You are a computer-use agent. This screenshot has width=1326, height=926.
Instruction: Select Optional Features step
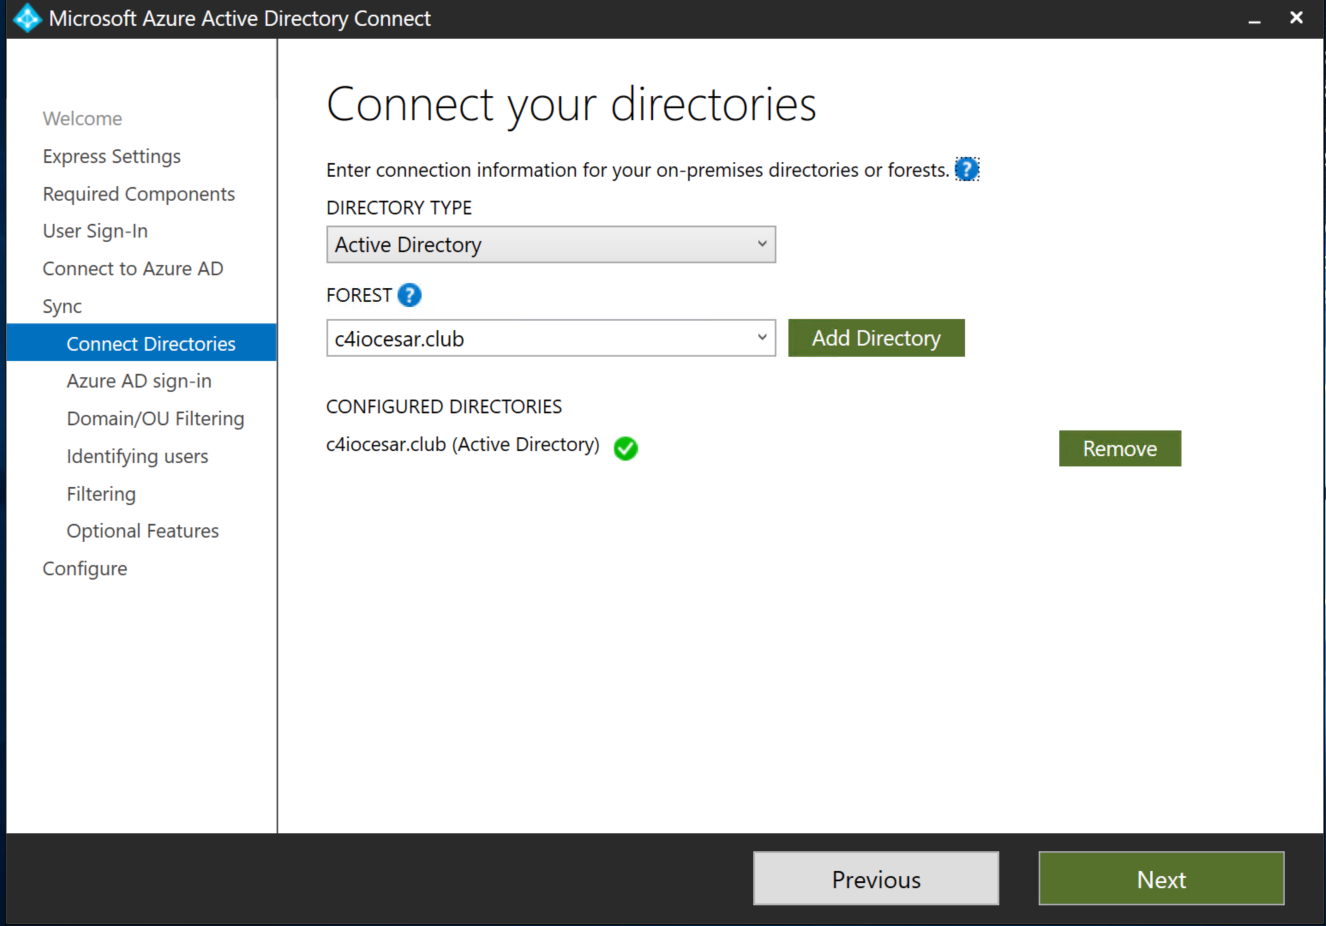[142, 531]
